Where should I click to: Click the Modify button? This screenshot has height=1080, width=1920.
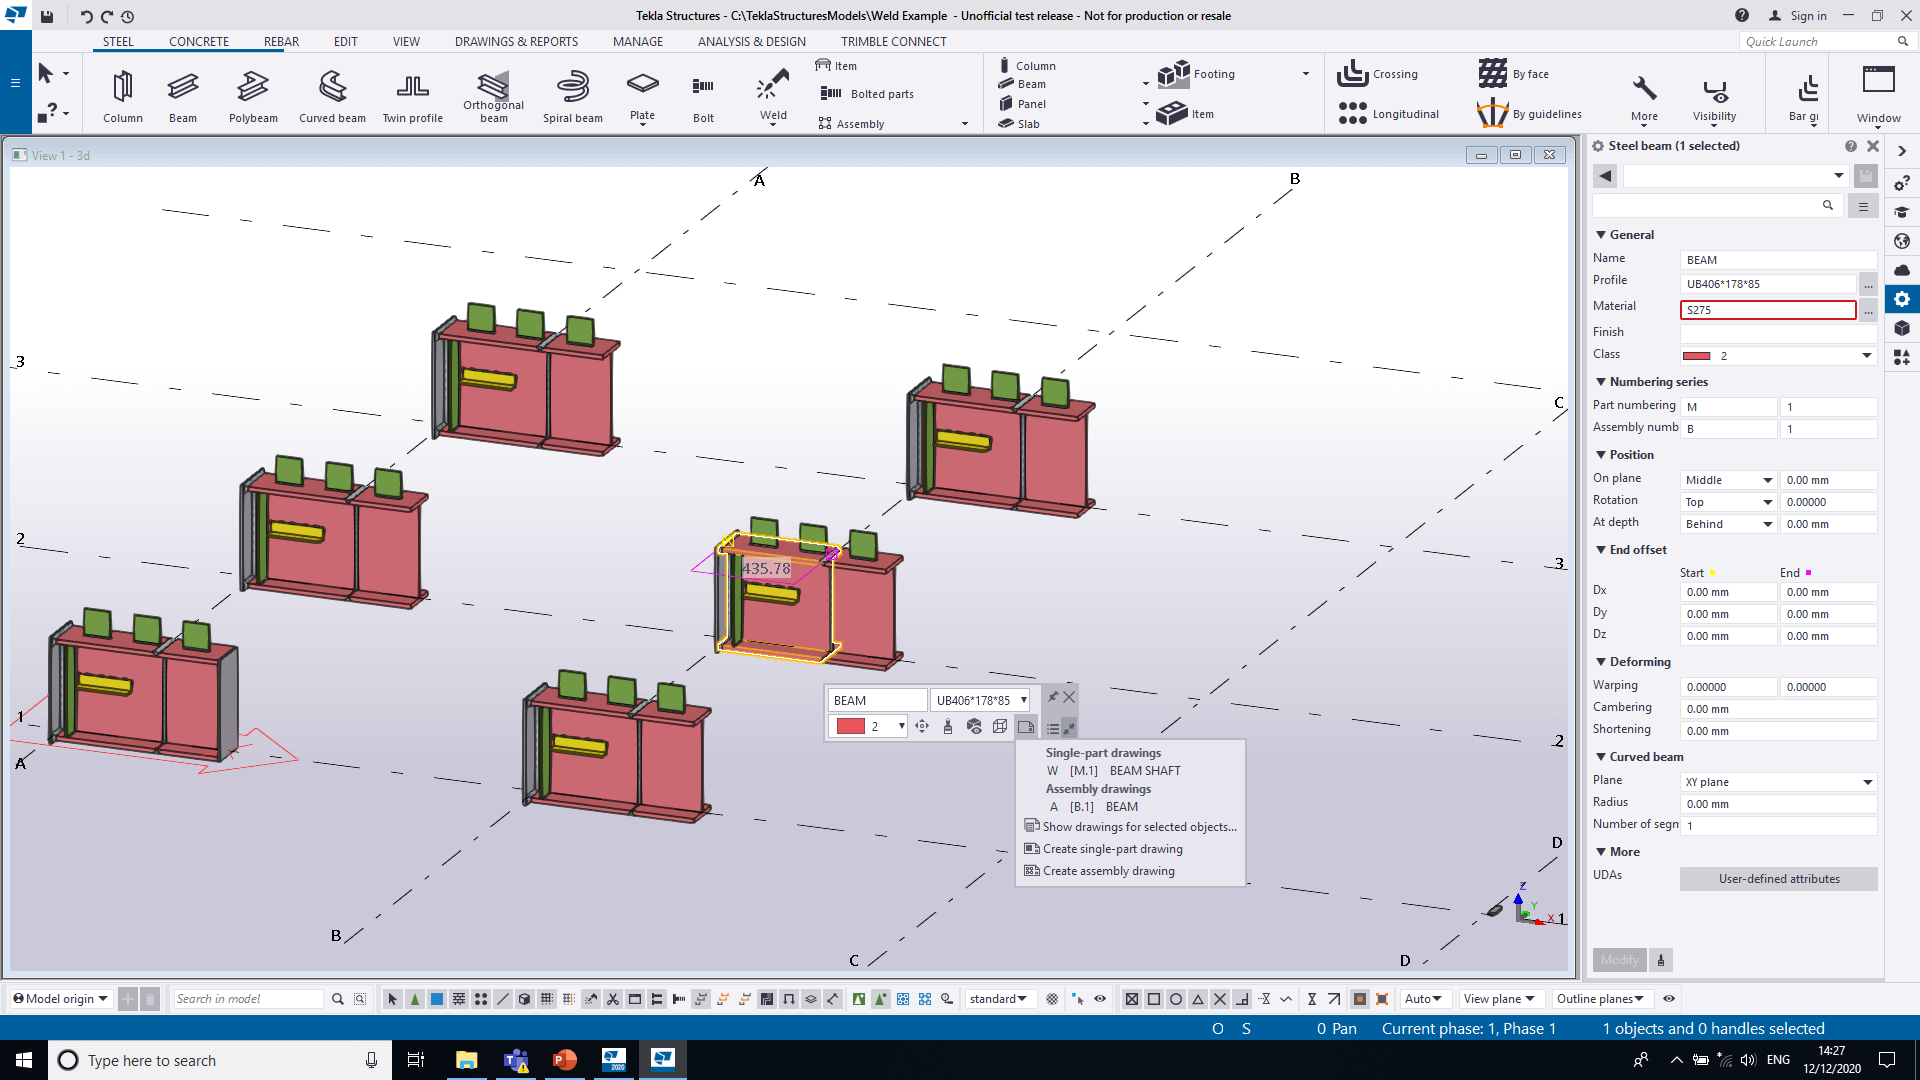coord(1619,960)
